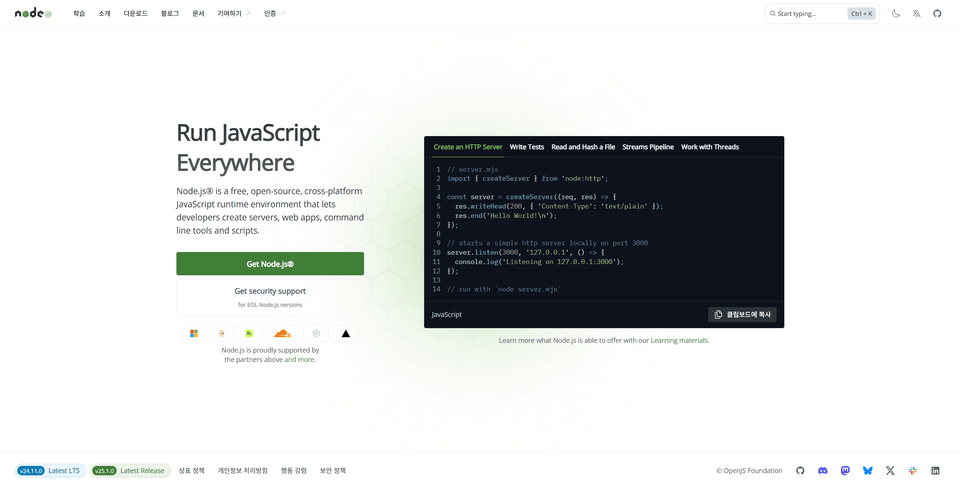Focus the 'Start typing...' search field
The image size is (960, 486).
[822, 13]
